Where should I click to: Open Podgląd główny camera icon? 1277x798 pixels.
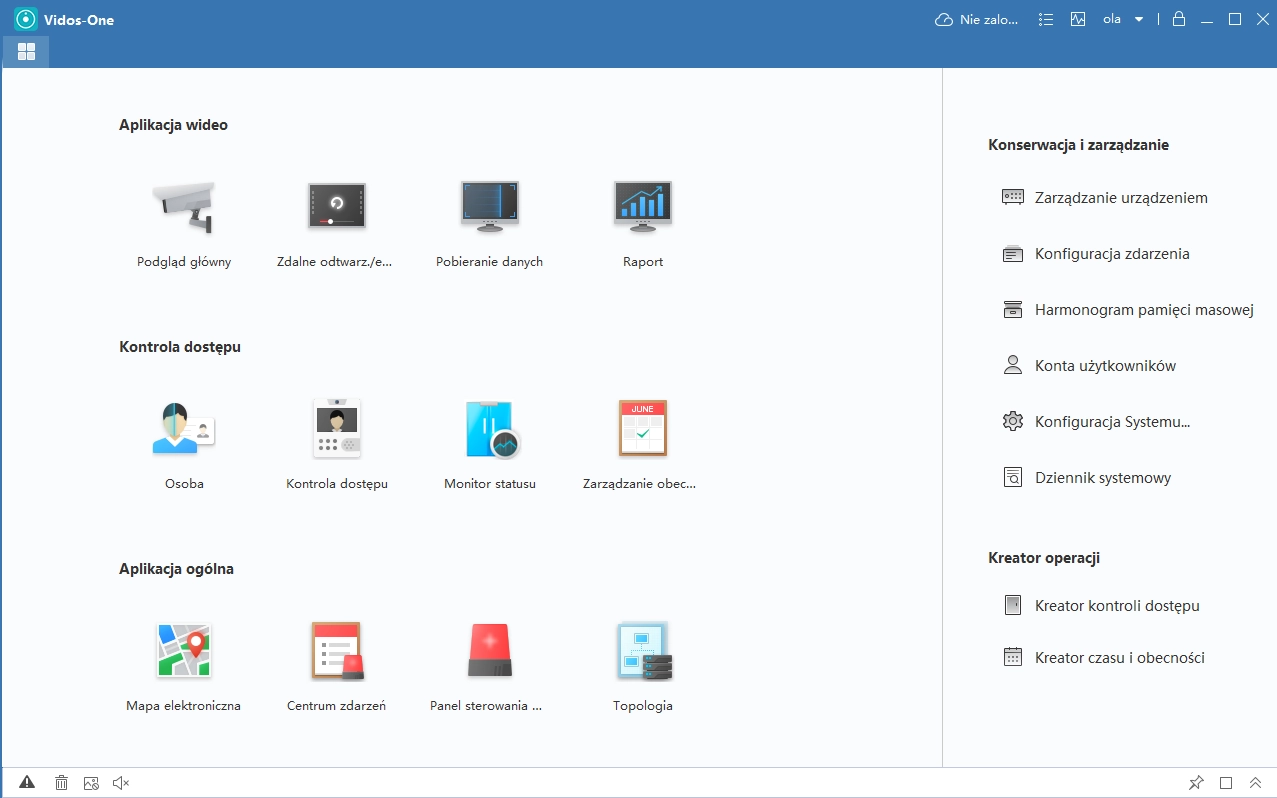(184, 207)
